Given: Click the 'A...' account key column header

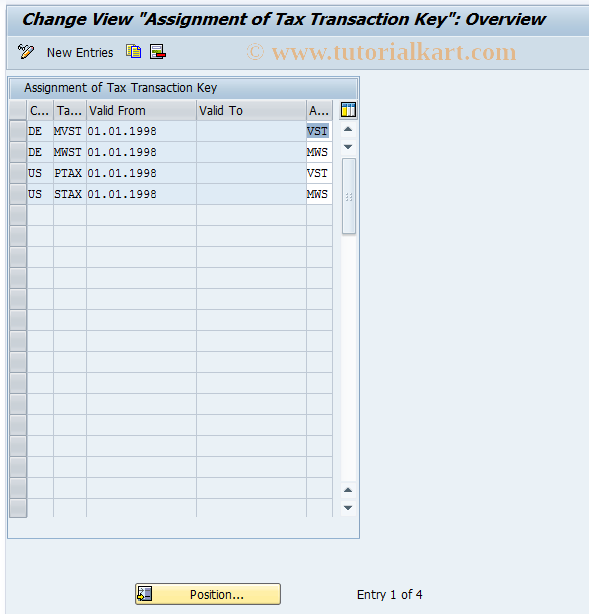Looking at the screenshot, I should tap(319, 110).
